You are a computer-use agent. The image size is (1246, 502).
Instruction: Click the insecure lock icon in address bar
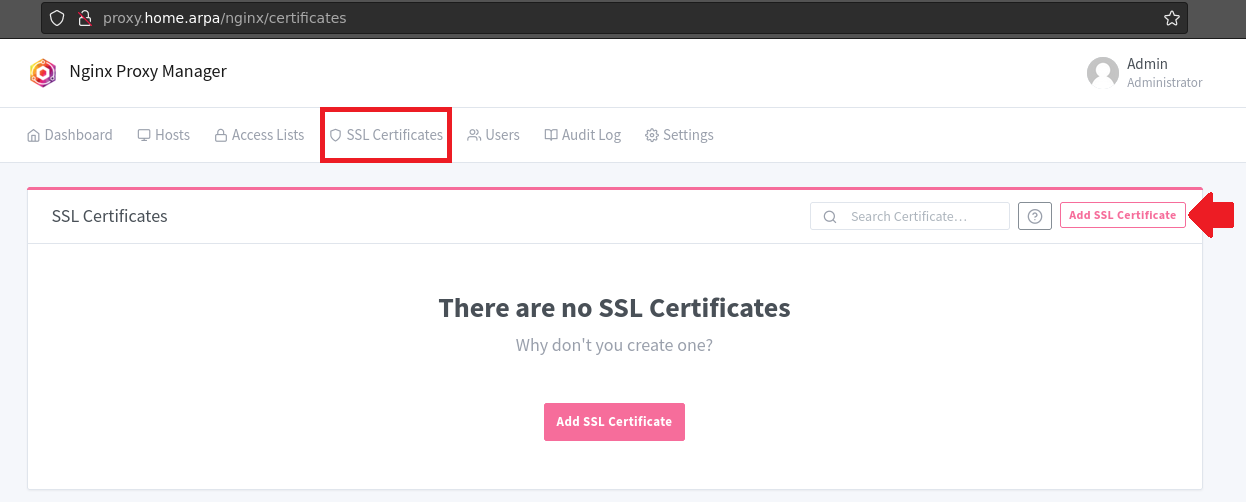pyautogui.click(x=85, y=18)
